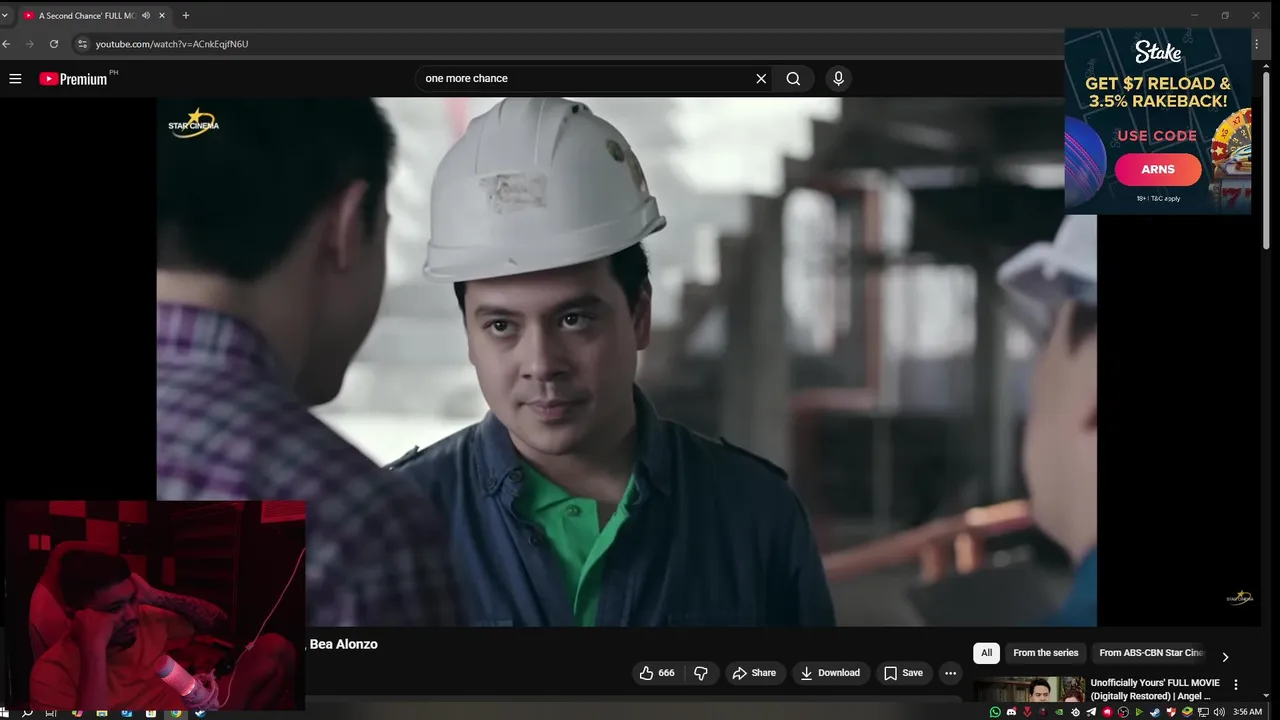The image size is (1280, 720).
Task: Open a new browser tab
Action: tap(185, 15)
